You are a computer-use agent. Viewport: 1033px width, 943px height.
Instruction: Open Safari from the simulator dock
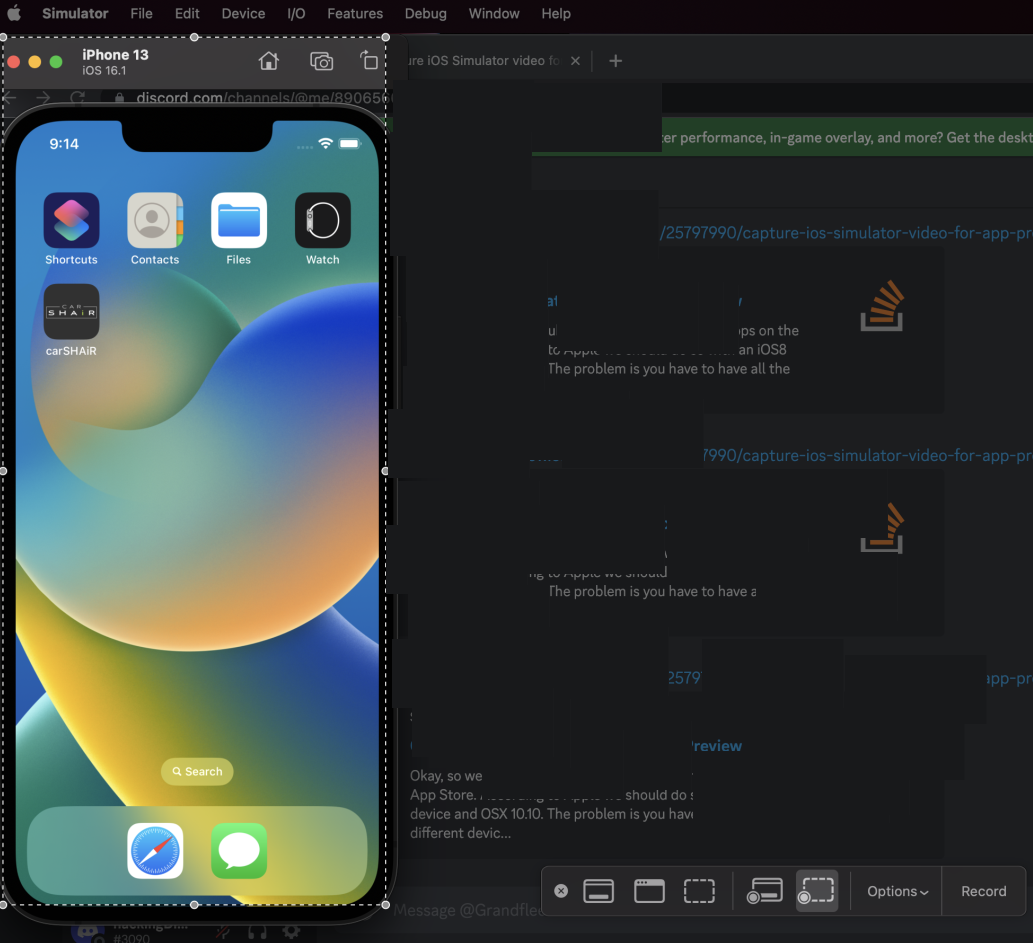coord(155,850)
